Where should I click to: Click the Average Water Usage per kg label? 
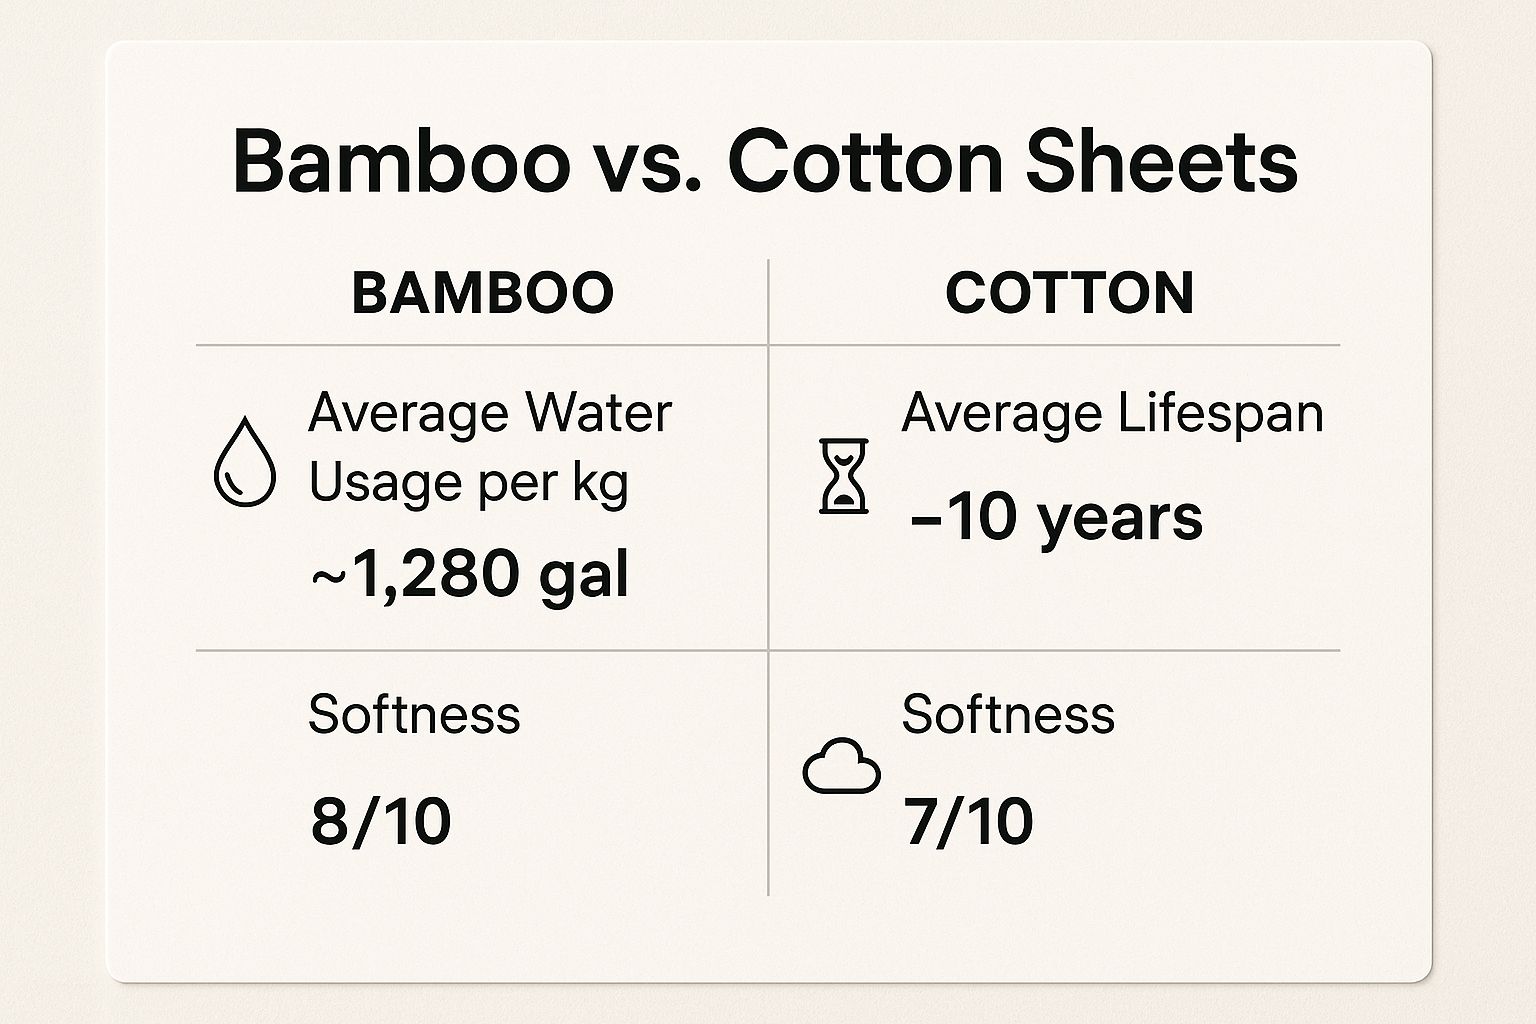coord(490,447)
